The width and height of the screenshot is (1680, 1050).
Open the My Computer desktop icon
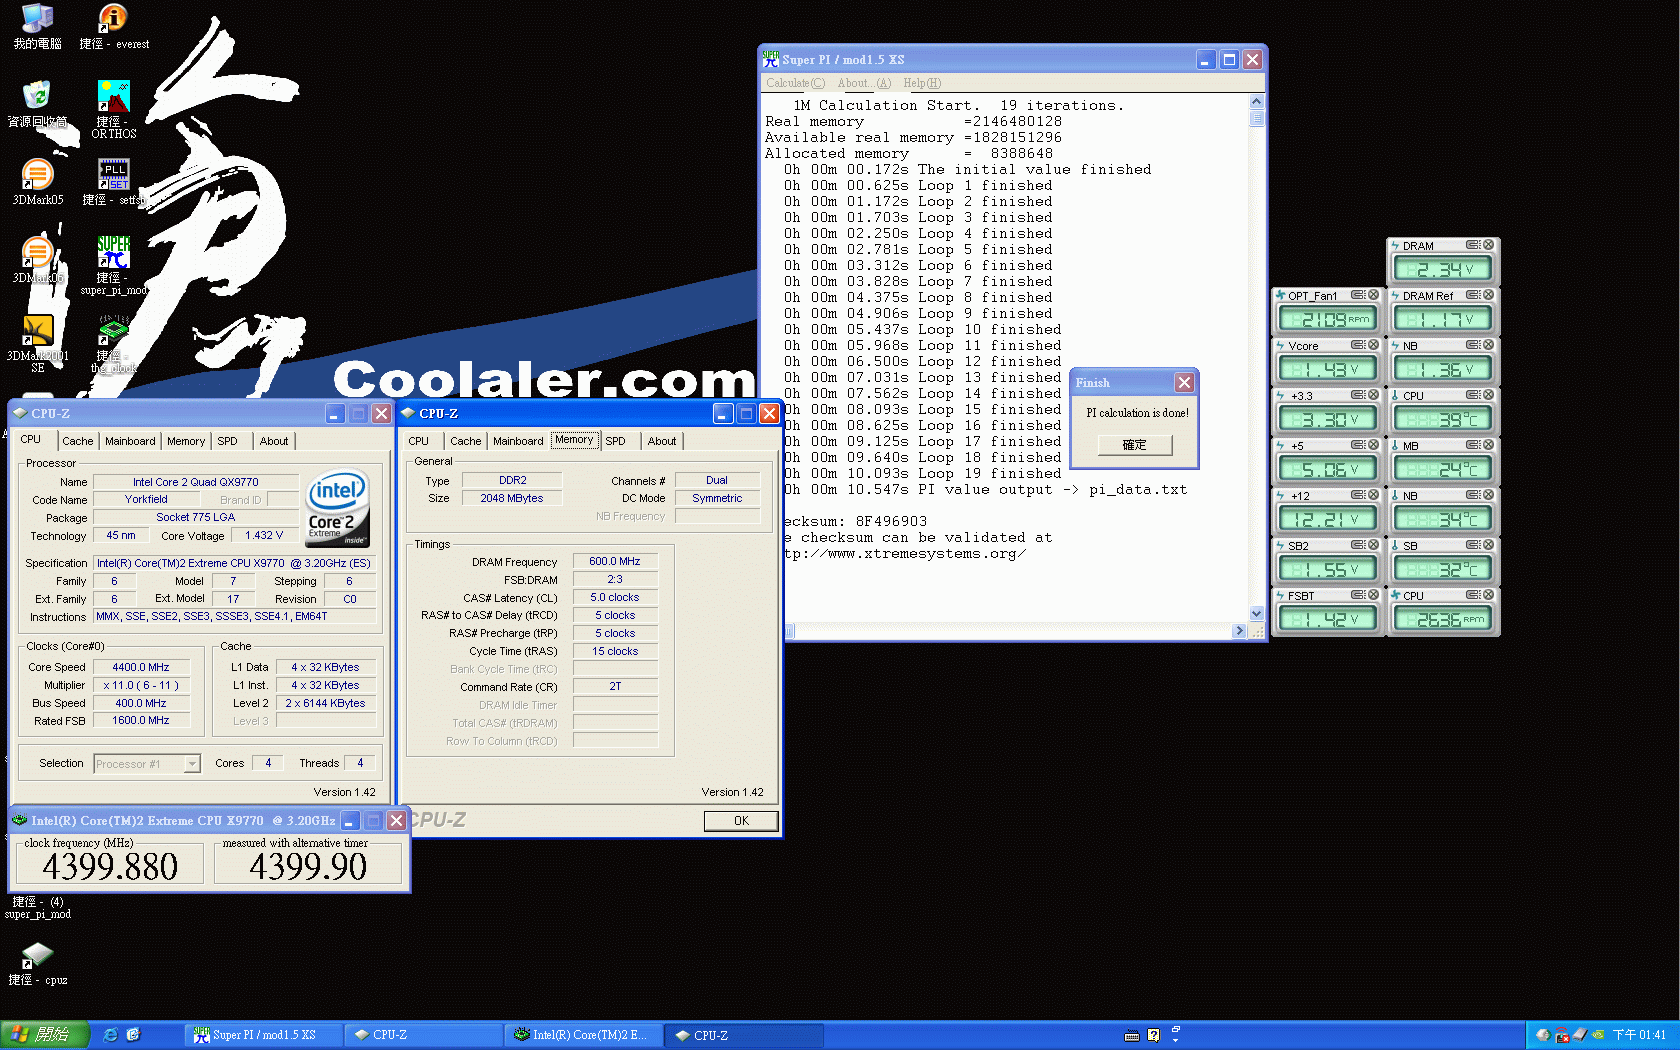tap(37, 26)
